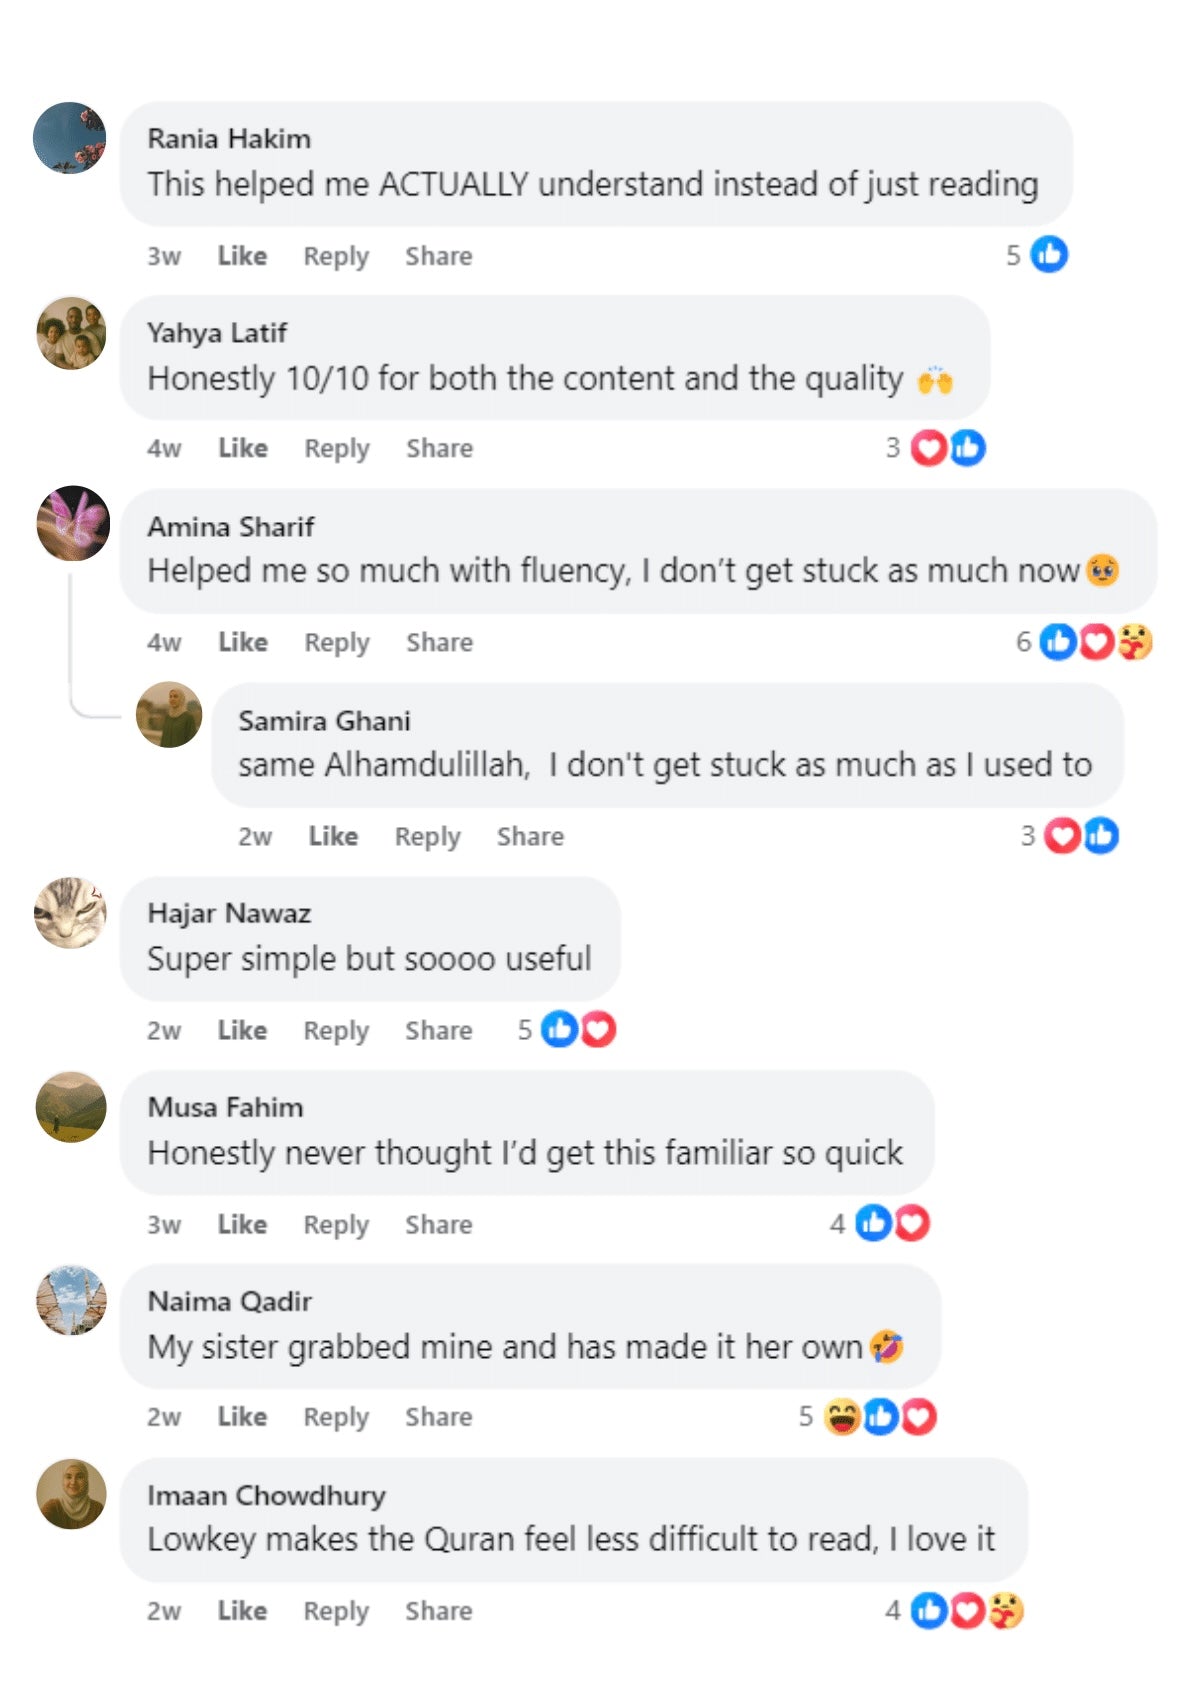Click the laughing haha reaction on Naima Qadir's comment

tap(842, 1417)
